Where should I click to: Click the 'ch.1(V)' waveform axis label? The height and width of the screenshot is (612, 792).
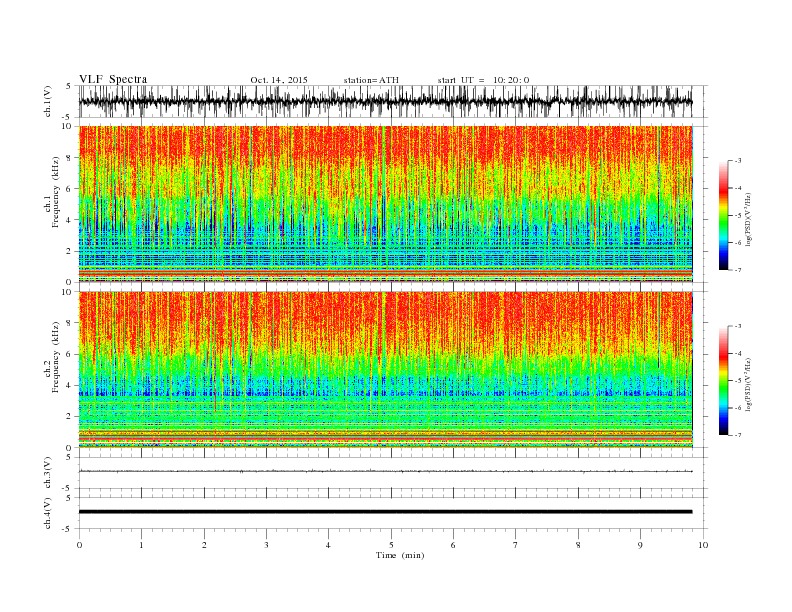tap(48, 101)
